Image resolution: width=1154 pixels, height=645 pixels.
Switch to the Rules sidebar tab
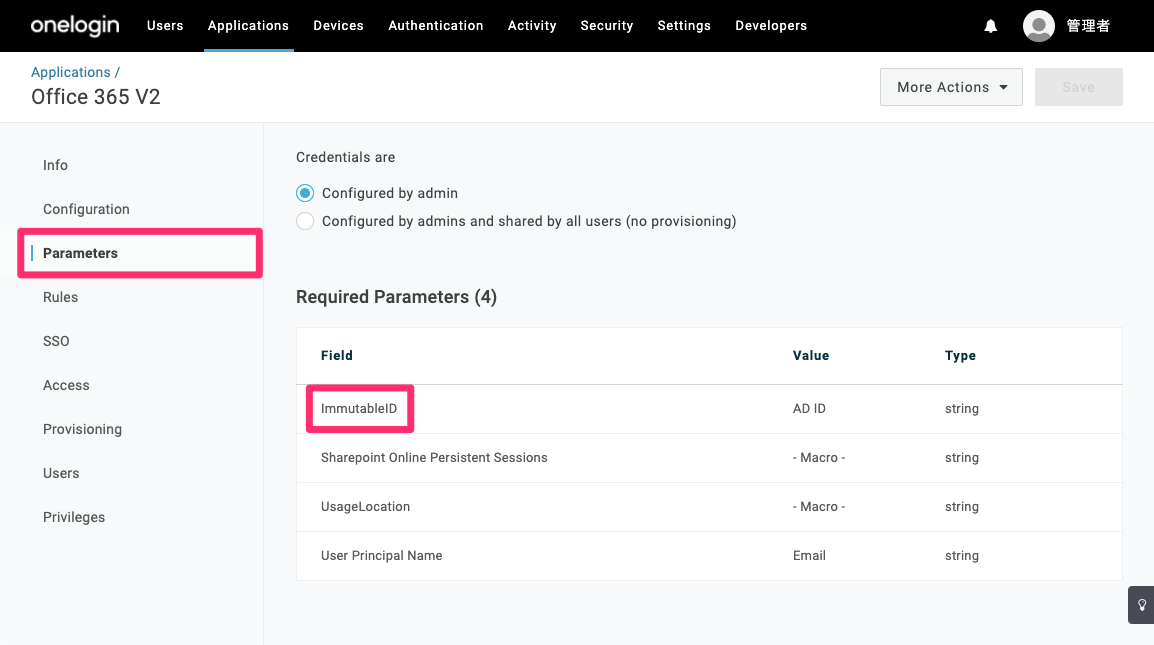click(x=60, y=297)
